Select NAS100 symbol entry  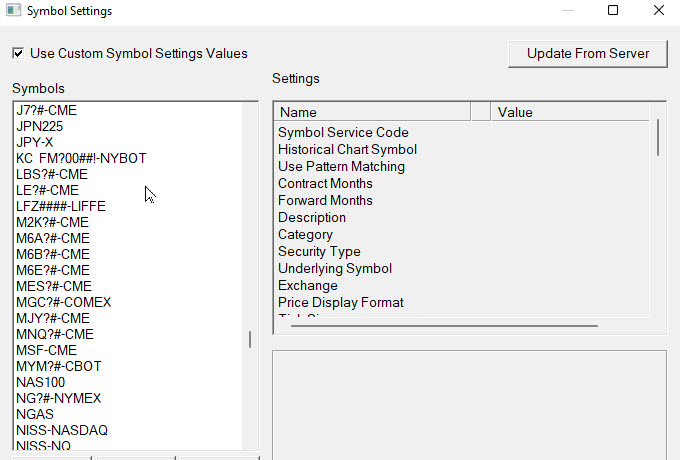41,382
